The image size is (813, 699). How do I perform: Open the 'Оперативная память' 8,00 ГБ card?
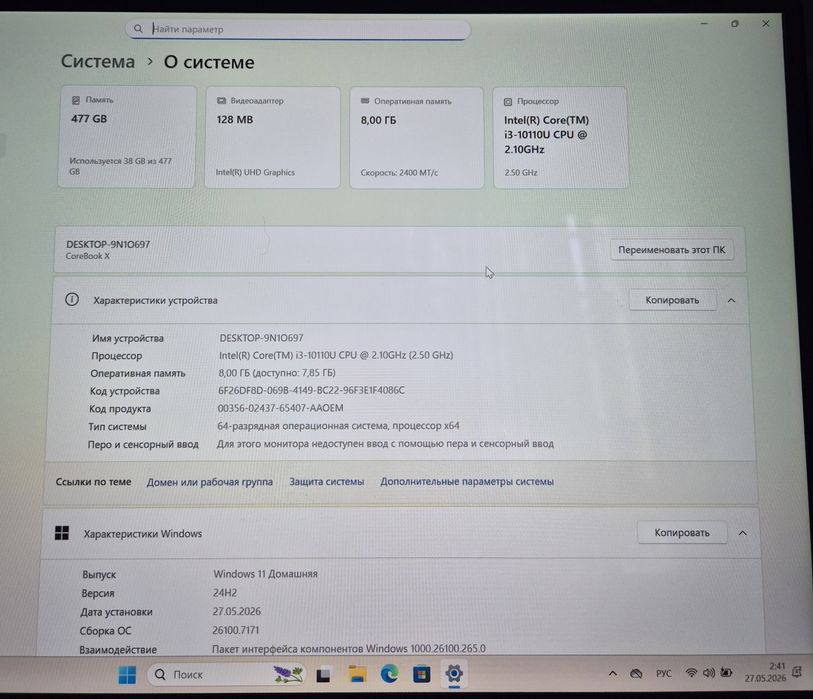[x=417, y=138]
